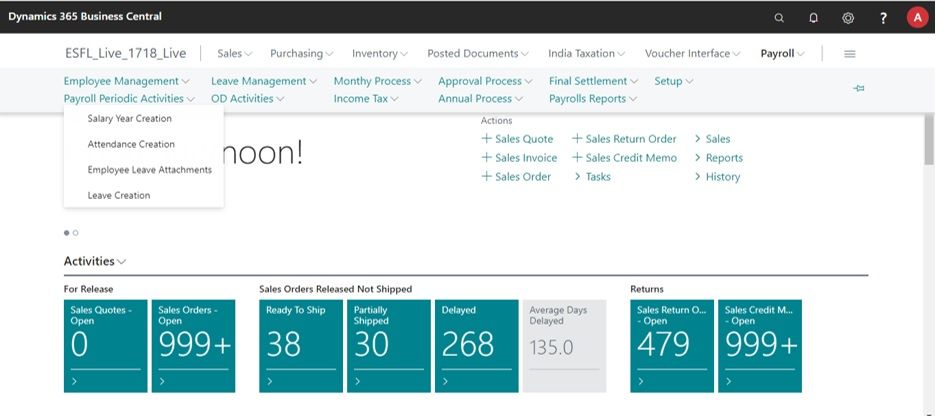Expand Monthy Process submenu
Screen dimensions: 938x416
point(377,81)
